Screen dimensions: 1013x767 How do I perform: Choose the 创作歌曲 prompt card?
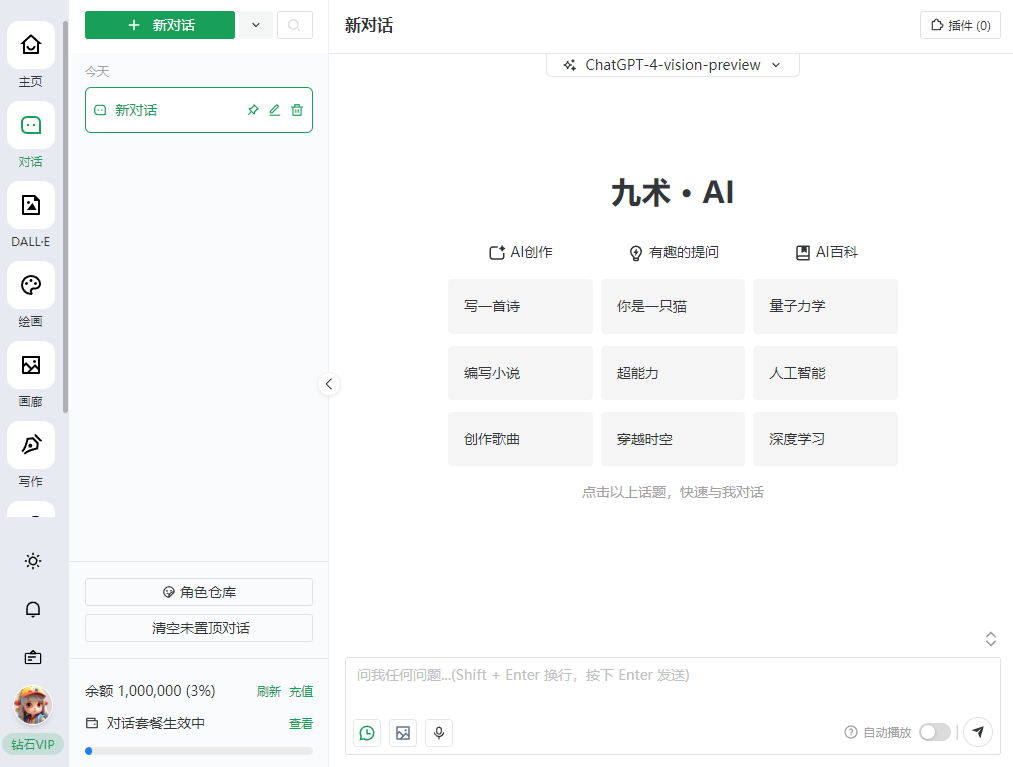tap(520, 439)
